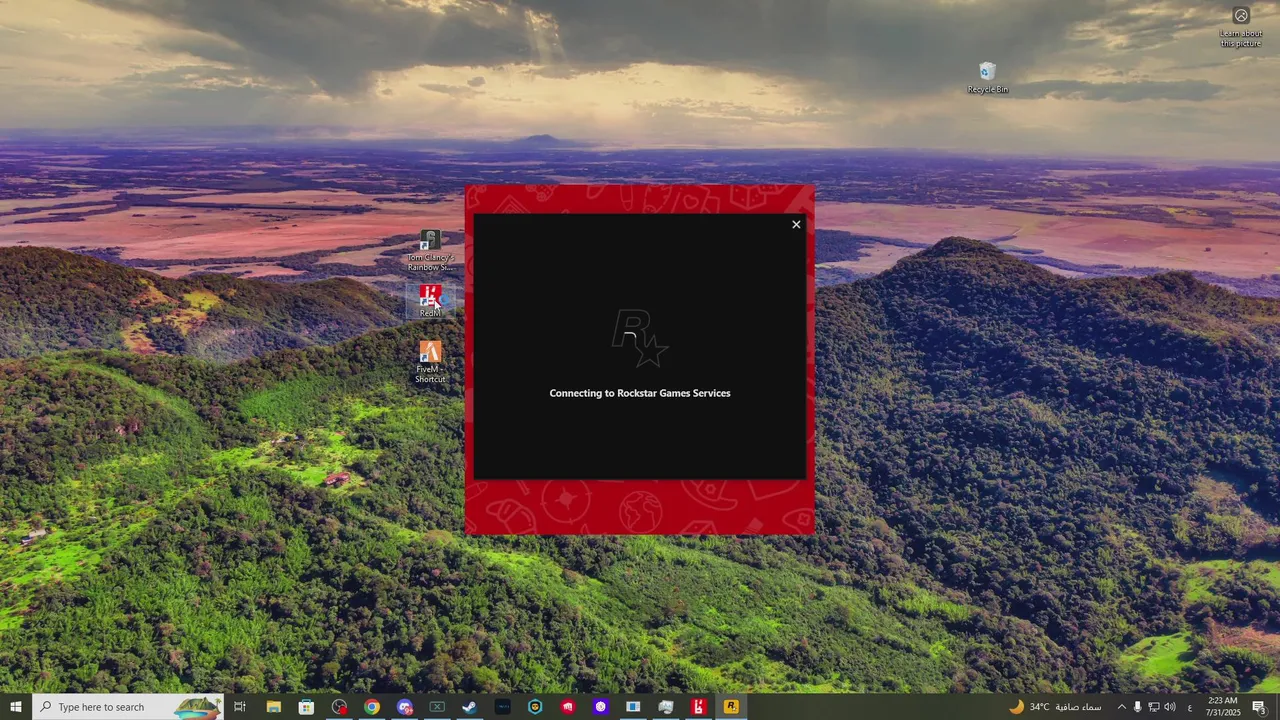Click the Rockstar Games Launcher taskbar icon
1280x720 pixels.
click(x=731, y=707)
